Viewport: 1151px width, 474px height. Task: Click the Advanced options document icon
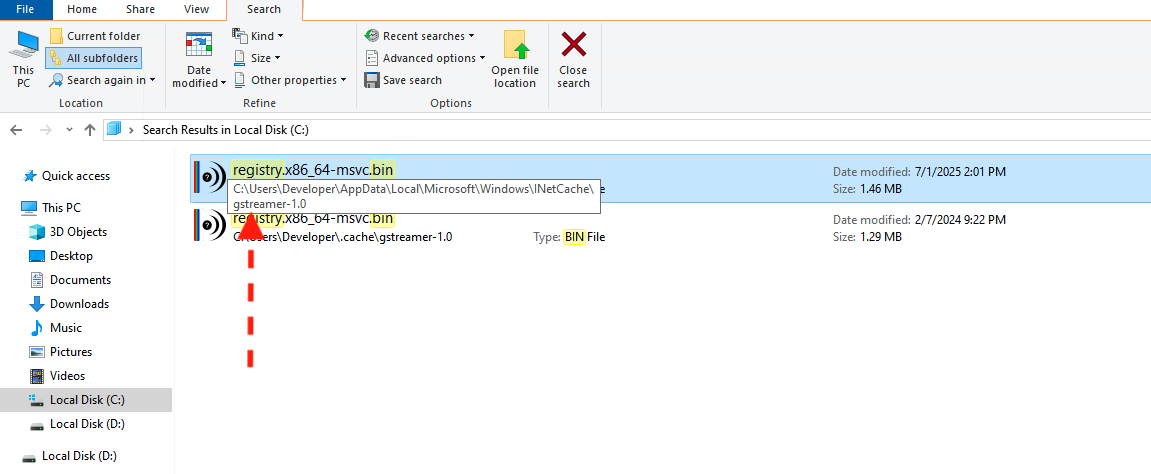pos(371,58)
